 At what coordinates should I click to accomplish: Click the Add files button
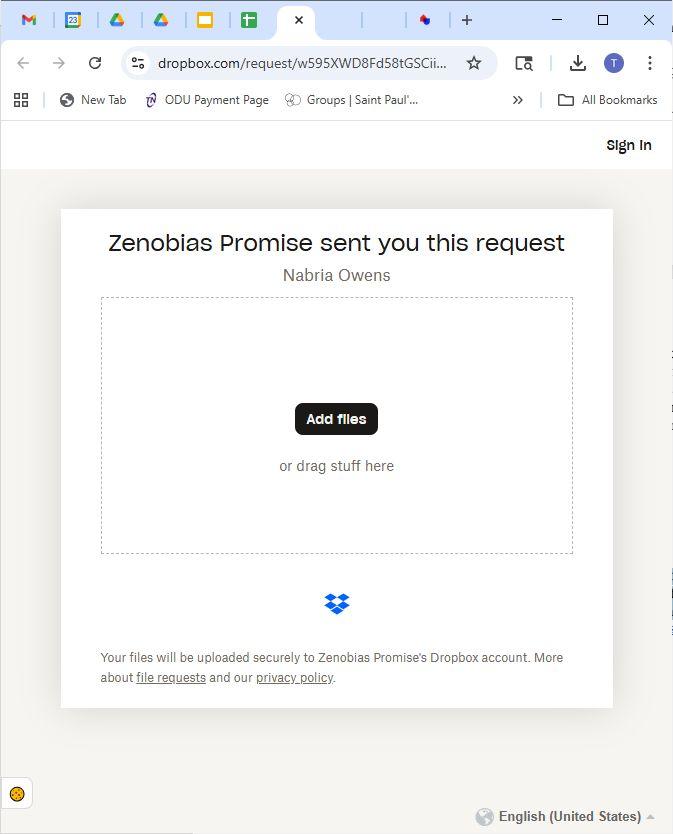336,419
